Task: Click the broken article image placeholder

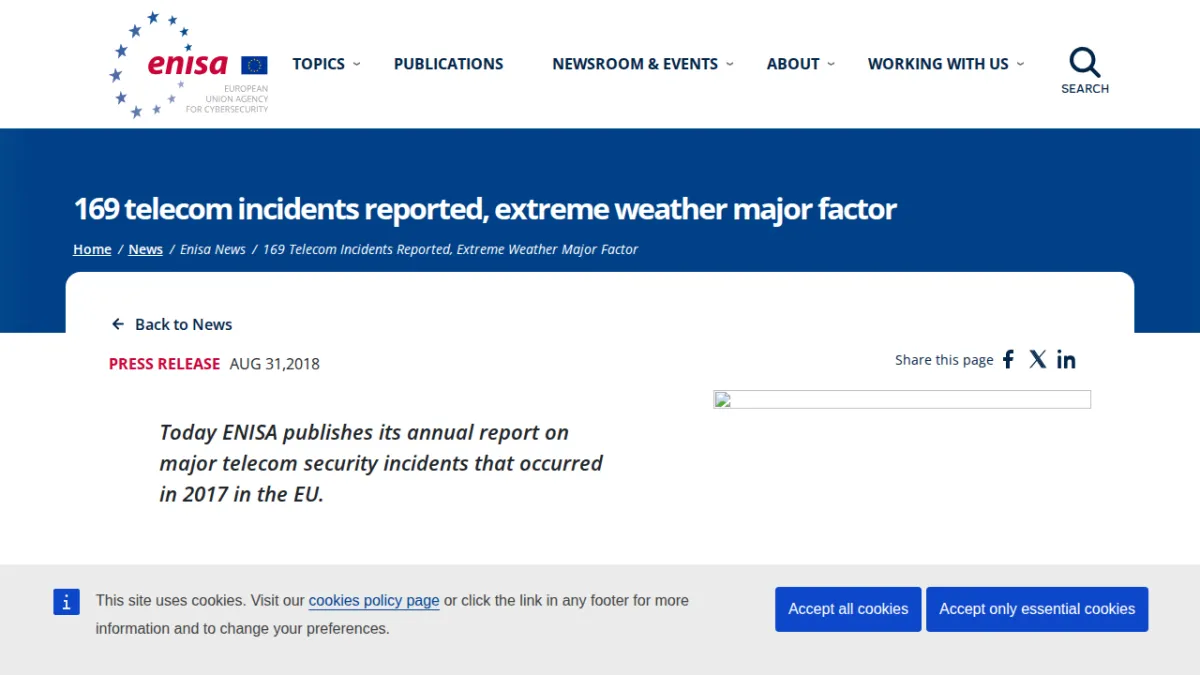Action: click(902, 400)
